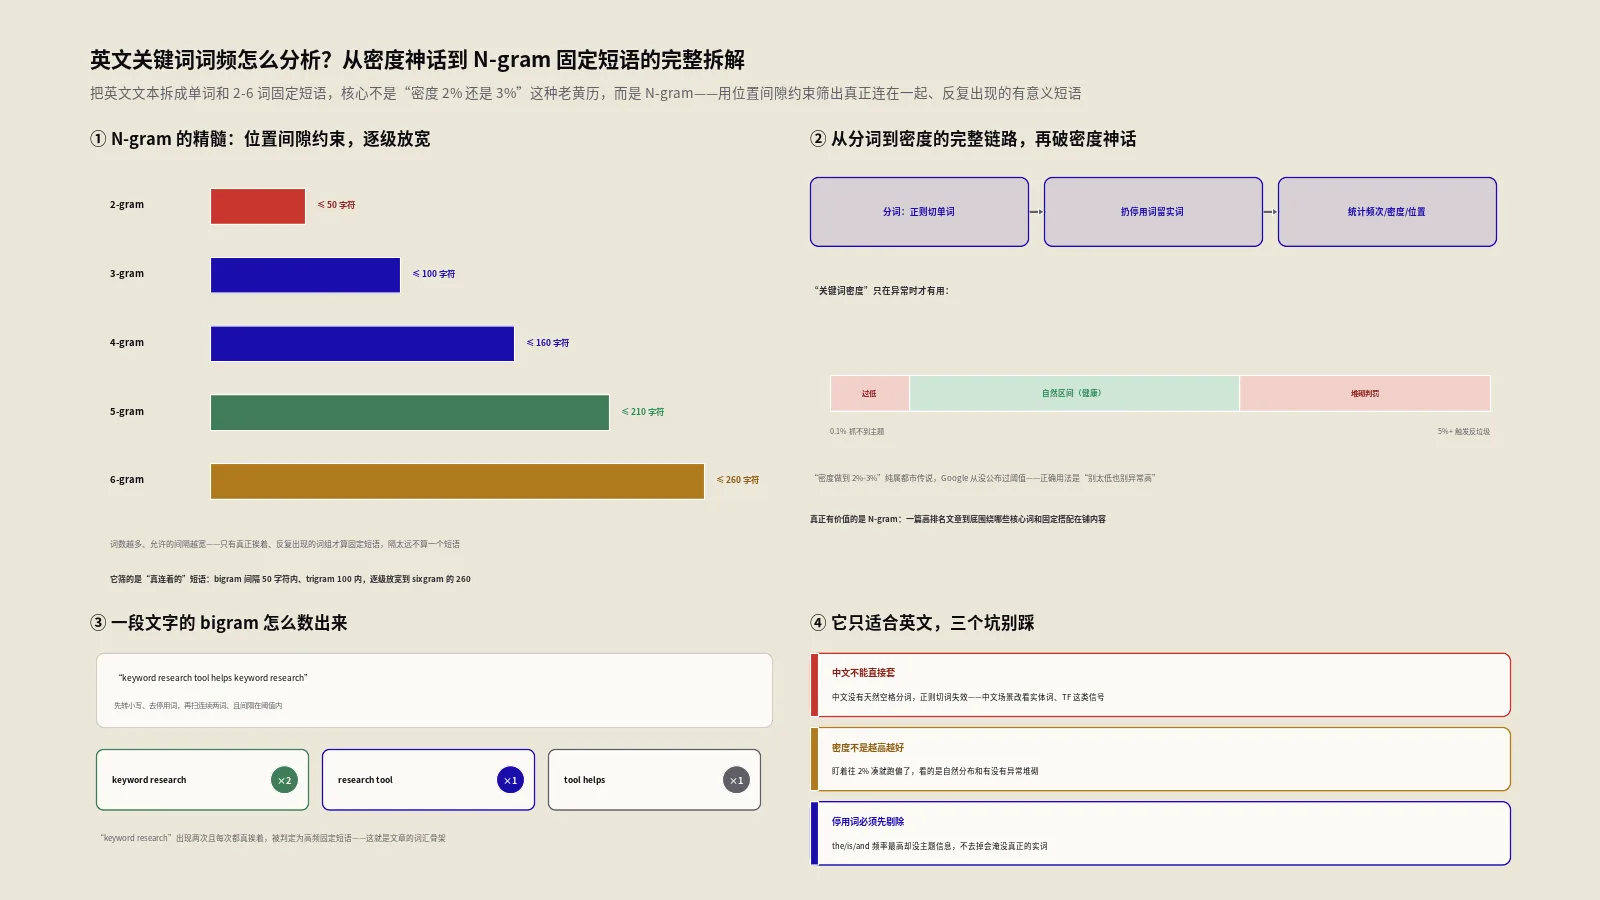Select the green 5-gram bar
This screenshot has width=1600, height=900.
[410, 412]
